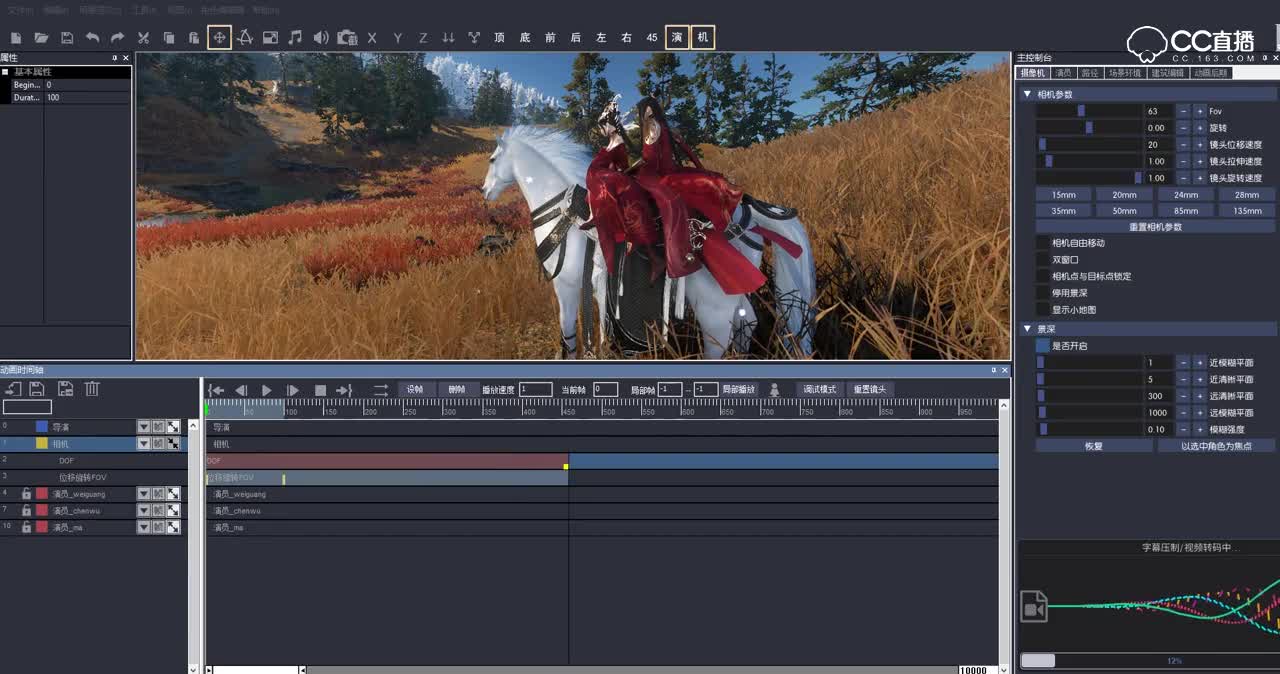Viewport: 1280px width, 674px height.
Task: Open dropdown arrow on 演员_weiguang track
Action: pyautogui.click(x=143, y=494)
